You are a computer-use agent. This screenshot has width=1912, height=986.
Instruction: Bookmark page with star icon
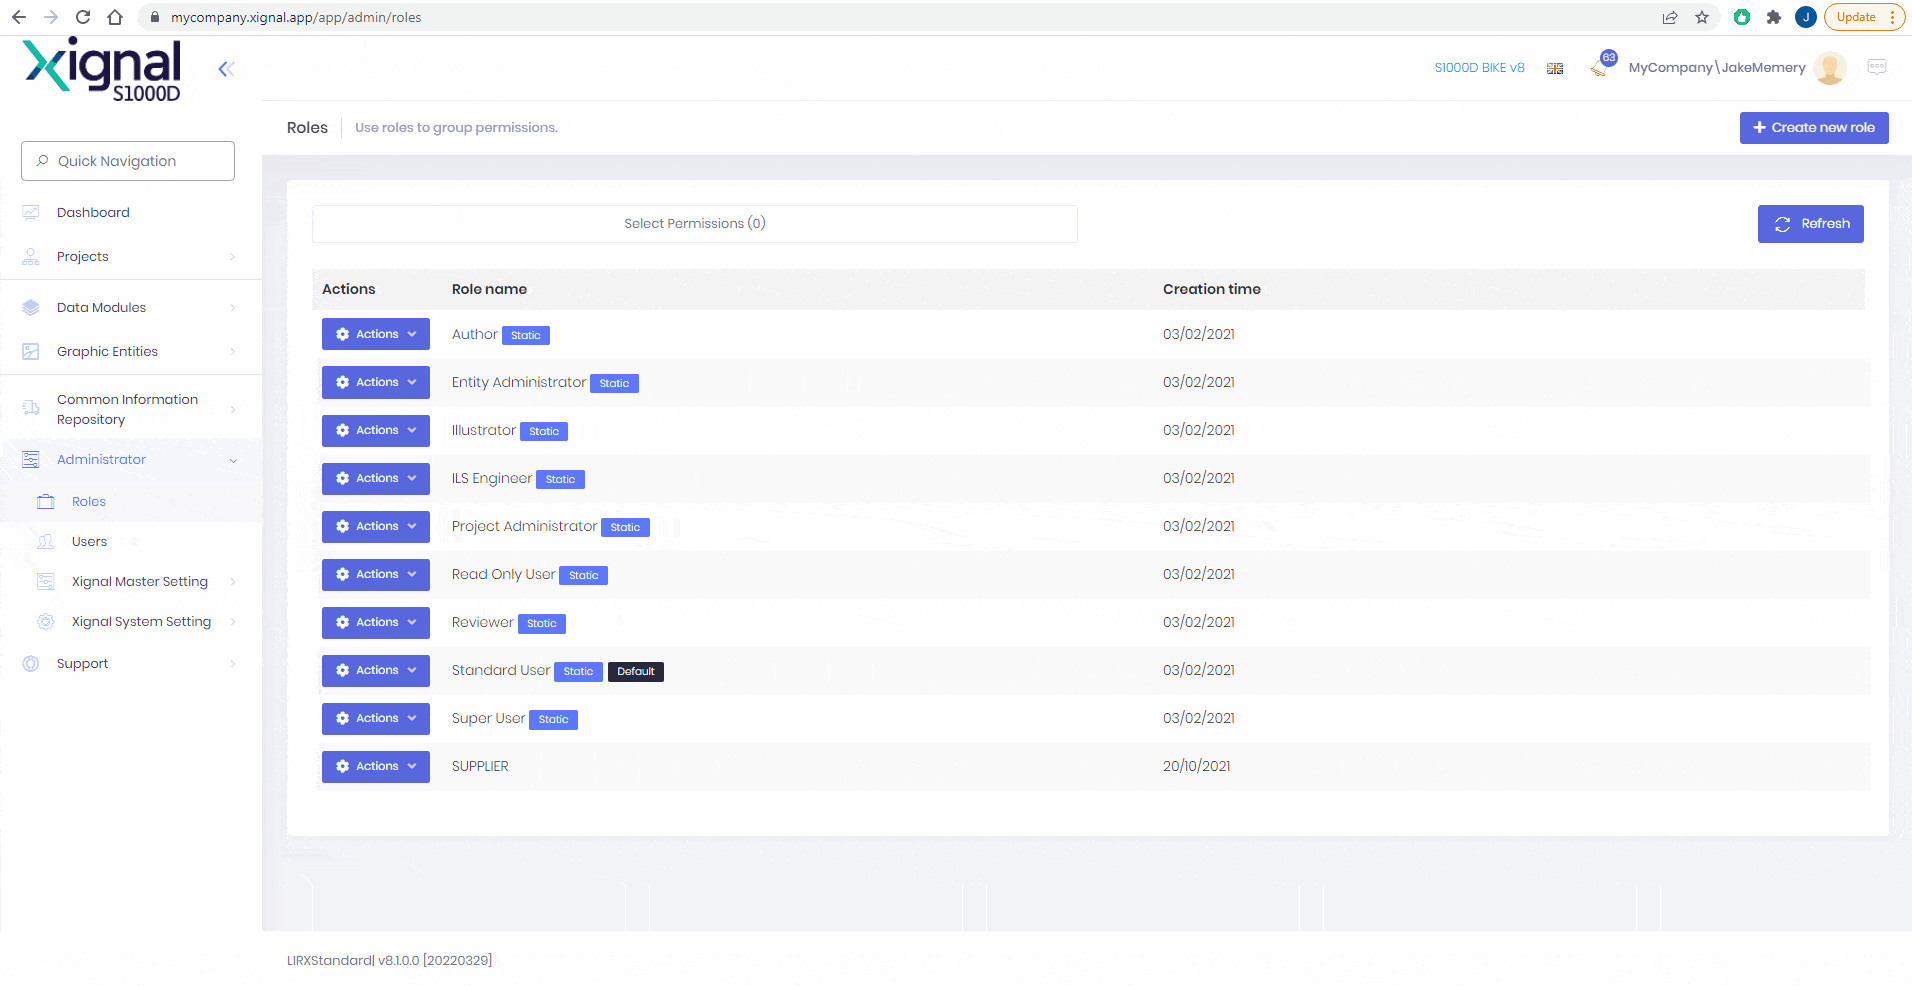click(x=1702, y=17)
